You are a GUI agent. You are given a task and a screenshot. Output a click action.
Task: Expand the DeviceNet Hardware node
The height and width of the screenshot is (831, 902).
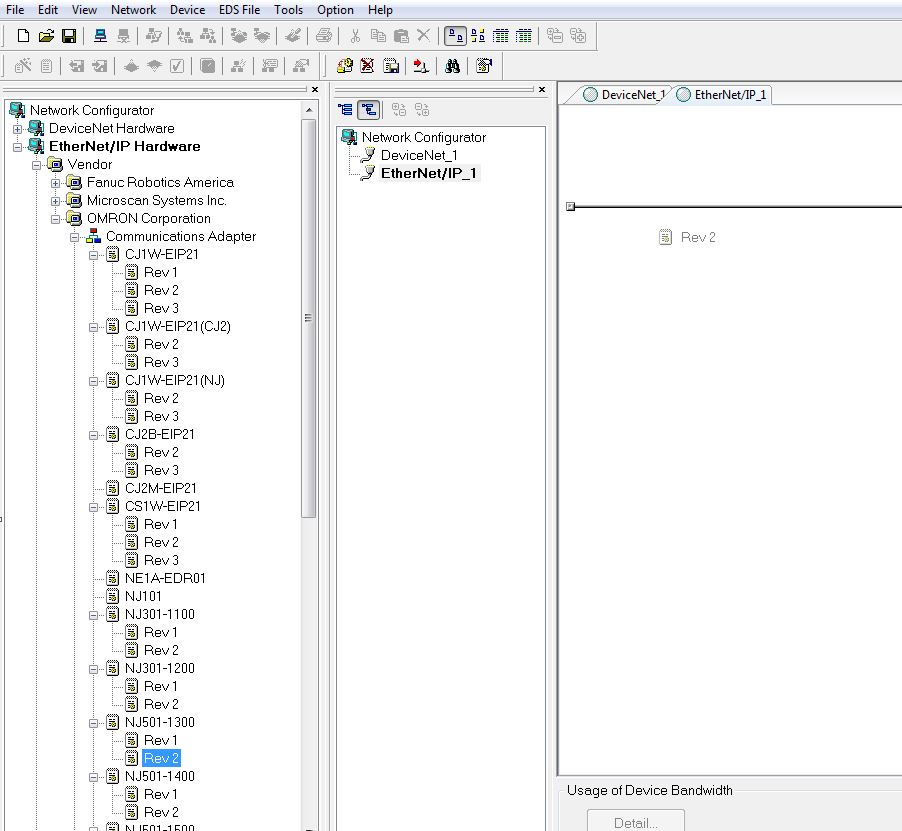pyautogui.click(x=17, y=129)
